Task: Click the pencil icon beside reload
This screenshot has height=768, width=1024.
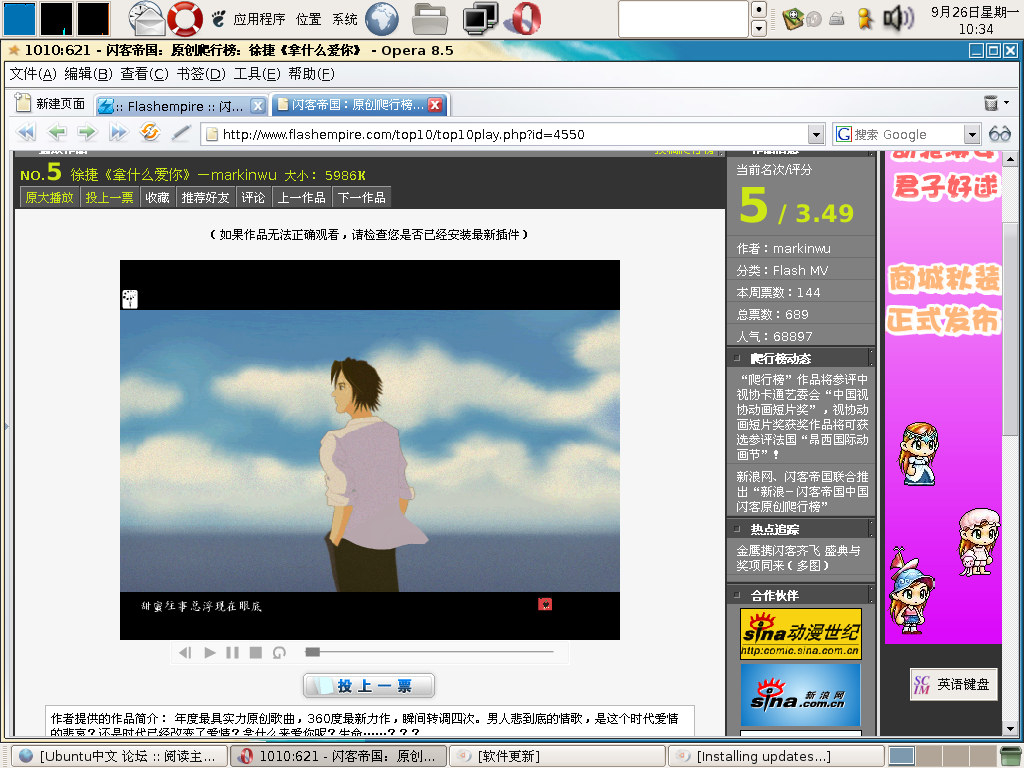Action: pos(181,133)
